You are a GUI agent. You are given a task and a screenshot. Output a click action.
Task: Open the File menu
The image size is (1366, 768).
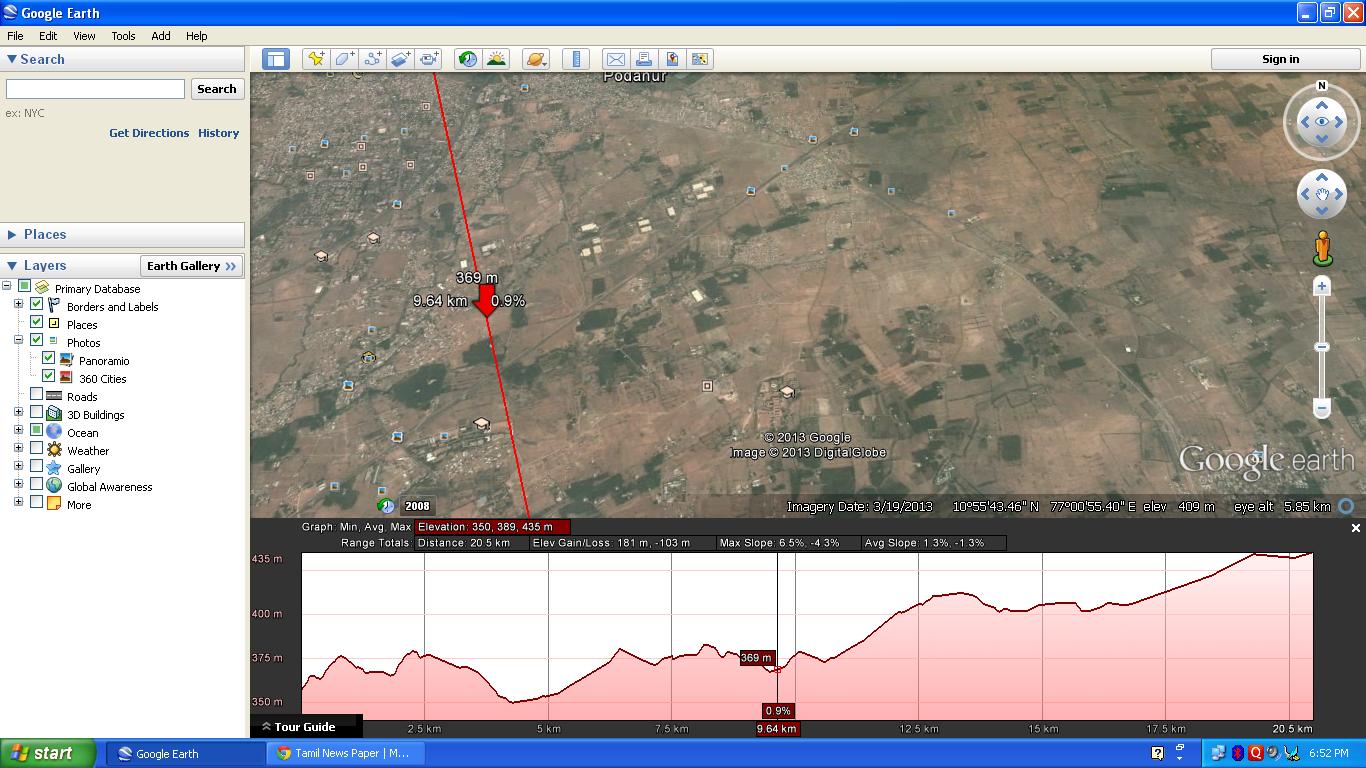(15, 36)
